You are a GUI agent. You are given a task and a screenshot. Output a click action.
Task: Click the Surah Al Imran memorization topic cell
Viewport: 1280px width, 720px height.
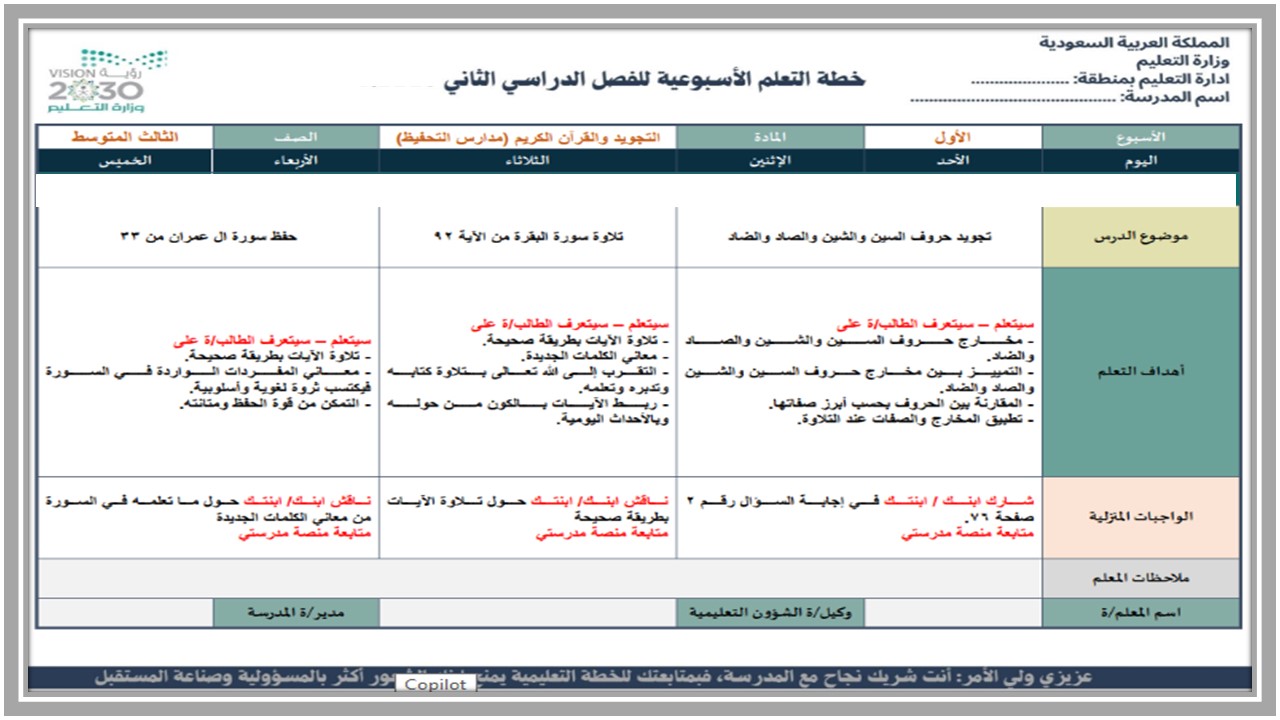[x=208, y=237]
